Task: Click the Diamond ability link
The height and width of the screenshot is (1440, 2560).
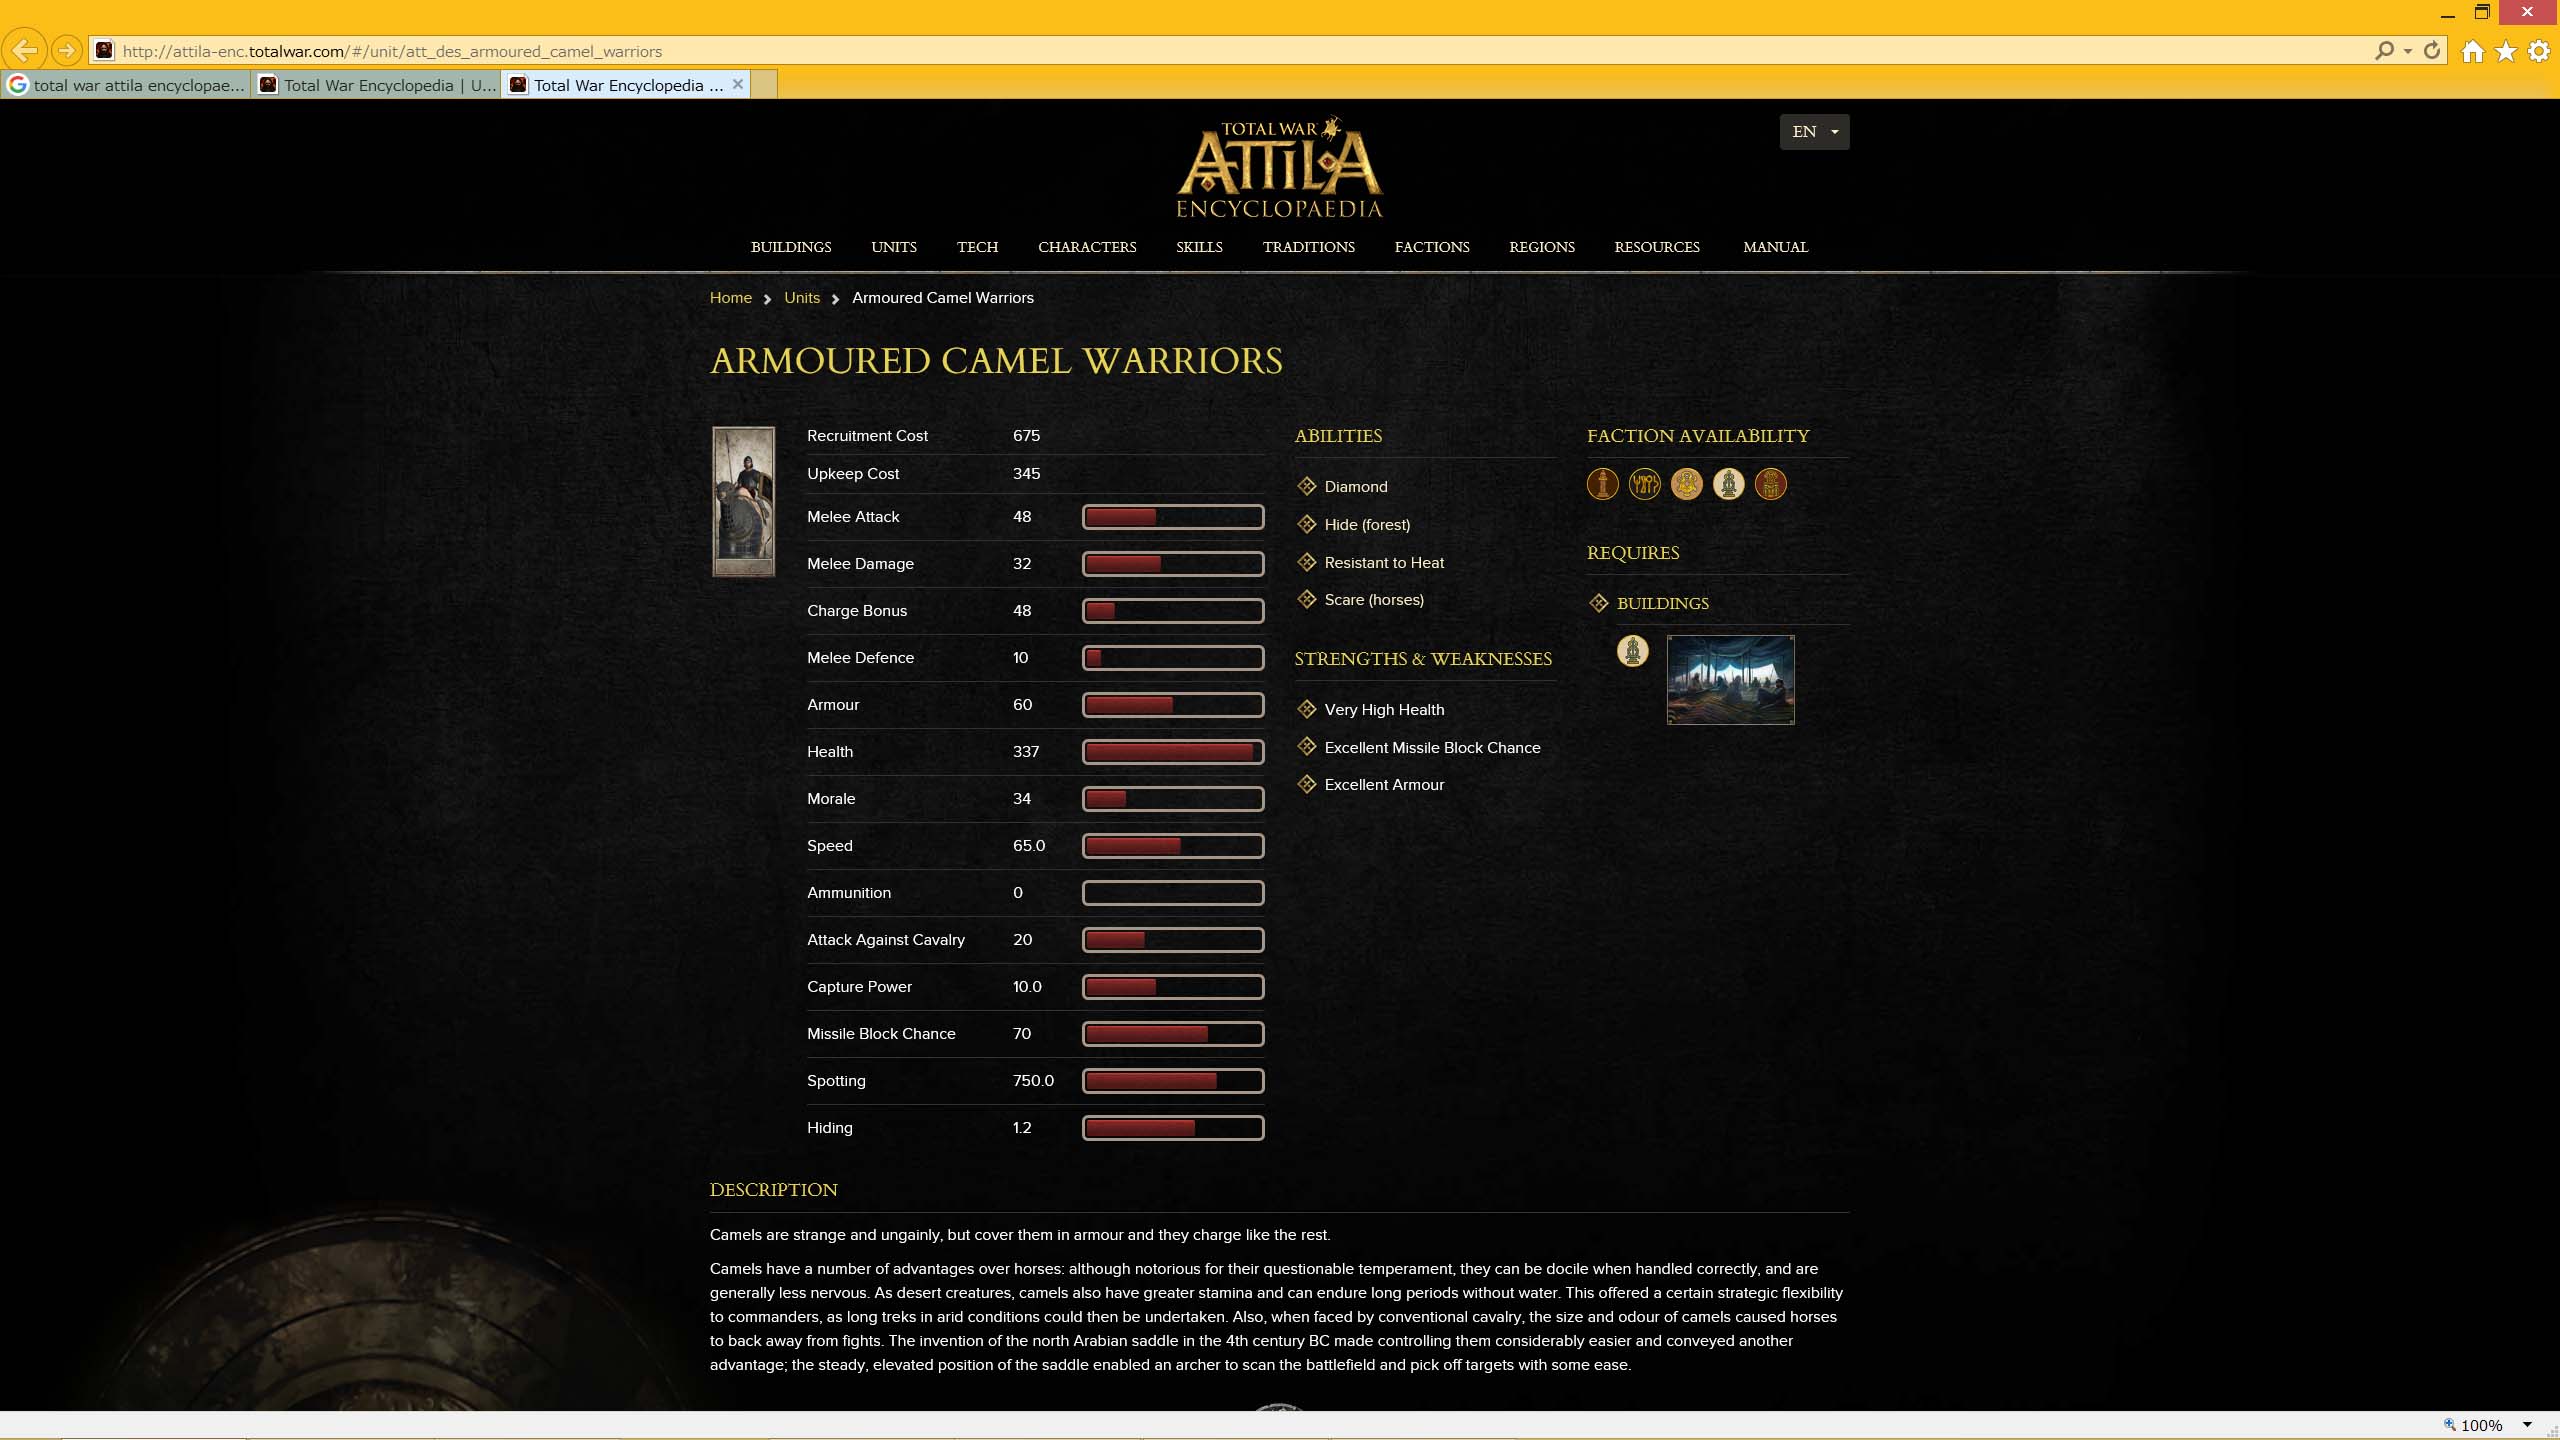Action: point(1356,487)
